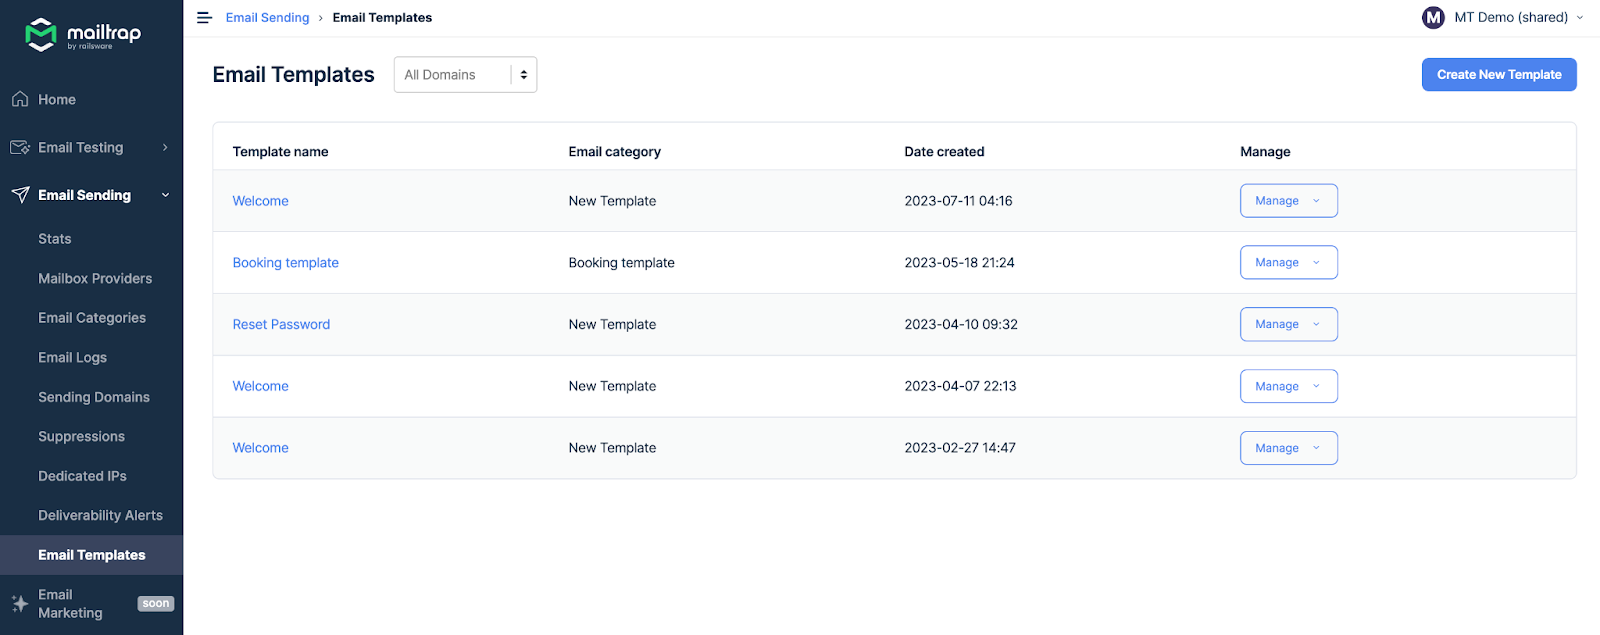Open the MT Demo (shared) account menu
Screen dimensions: 1600x635
[1510, 17]
